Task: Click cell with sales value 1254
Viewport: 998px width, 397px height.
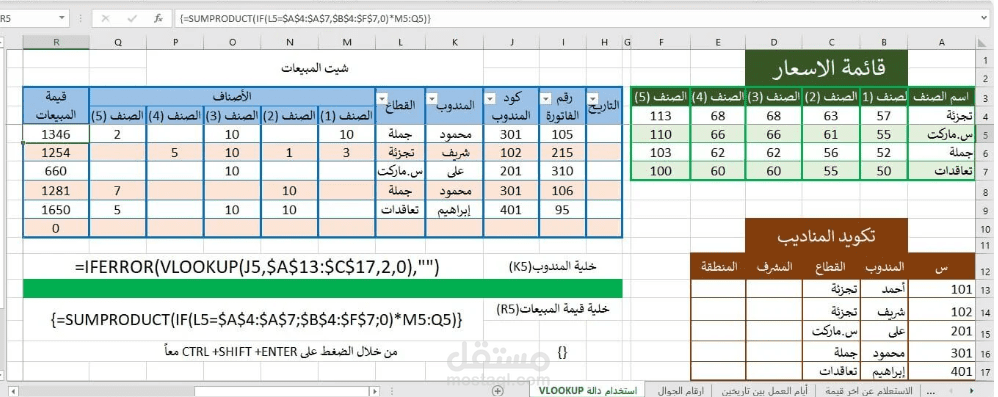Action: click(x=56, y=153)
